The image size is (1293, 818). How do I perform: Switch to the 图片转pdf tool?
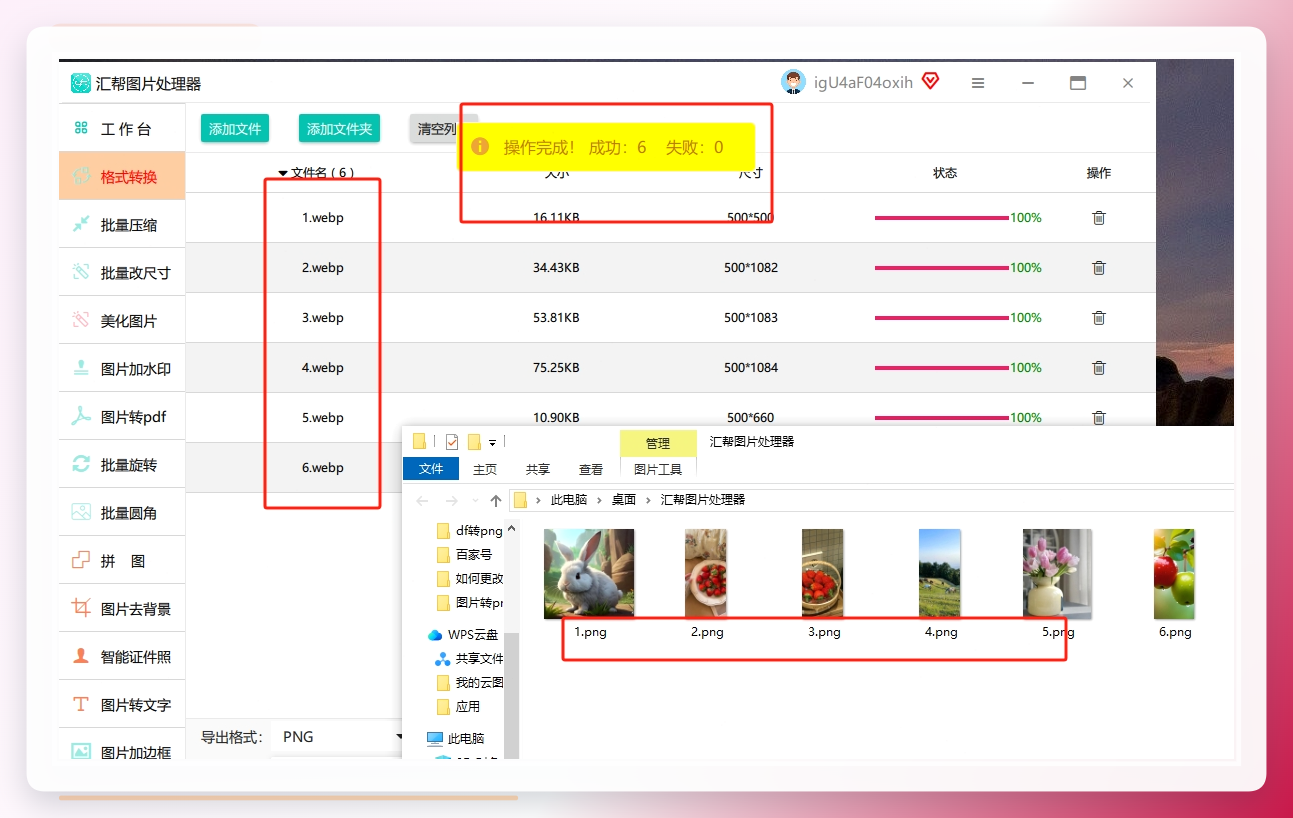tap(122, 417)
